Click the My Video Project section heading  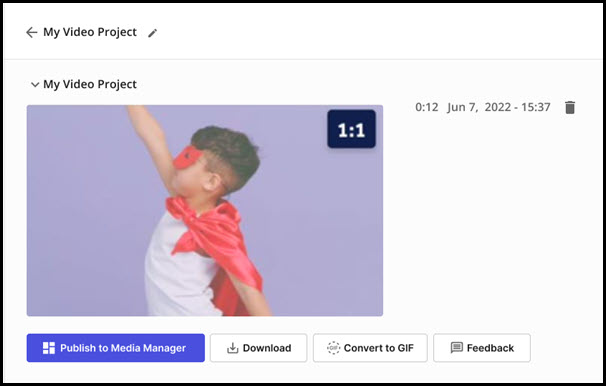point(90,84)
